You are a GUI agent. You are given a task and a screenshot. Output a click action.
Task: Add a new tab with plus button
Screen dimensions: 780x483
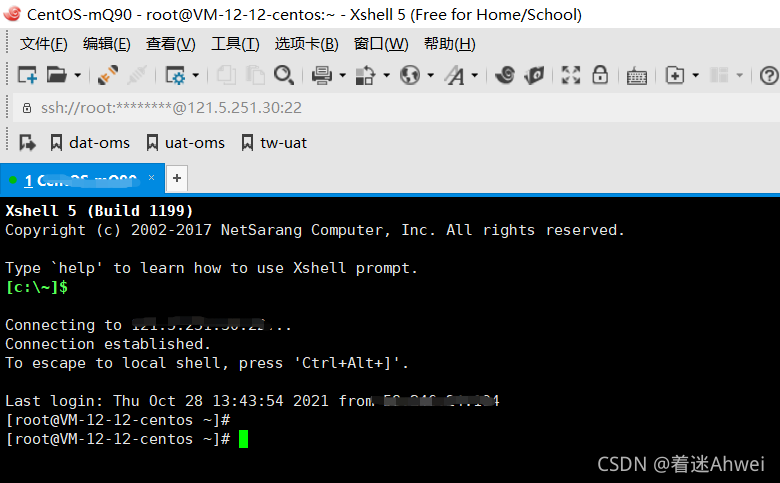click(177, 178)
